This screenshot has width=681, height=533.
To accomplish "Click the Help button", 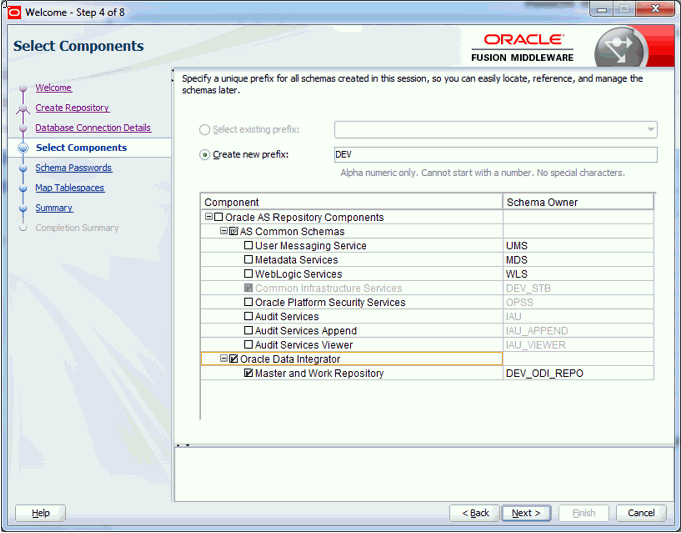I will [40, 513].
